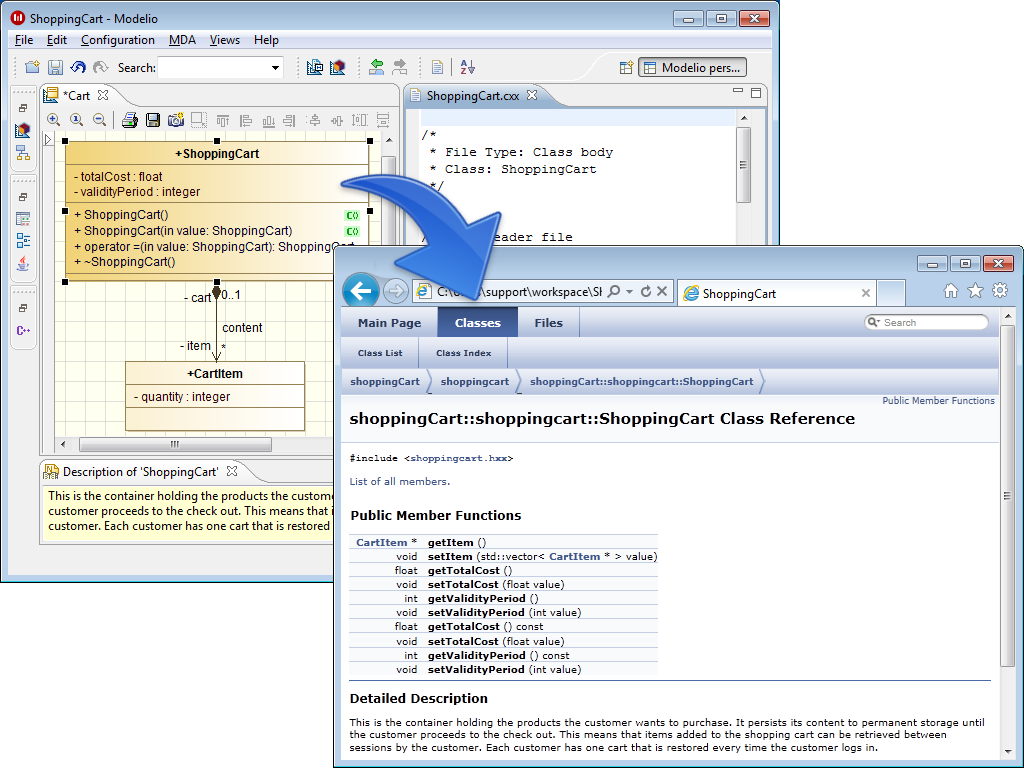
Task: Click the quantity : integer attribute
Action: [x=182, y=396]
